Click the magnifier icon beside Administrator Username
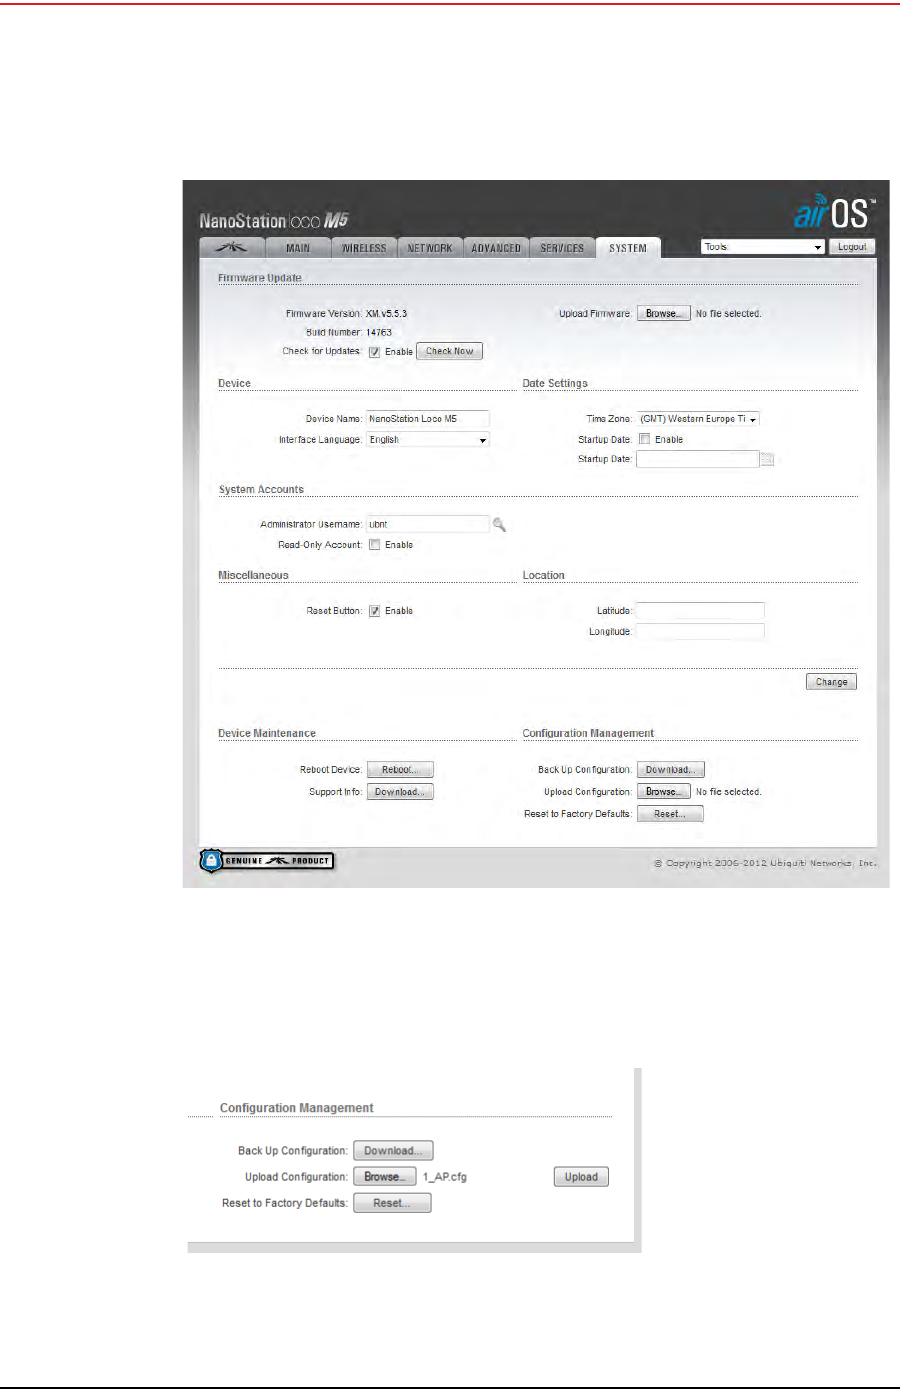 (x=499, y=524)
